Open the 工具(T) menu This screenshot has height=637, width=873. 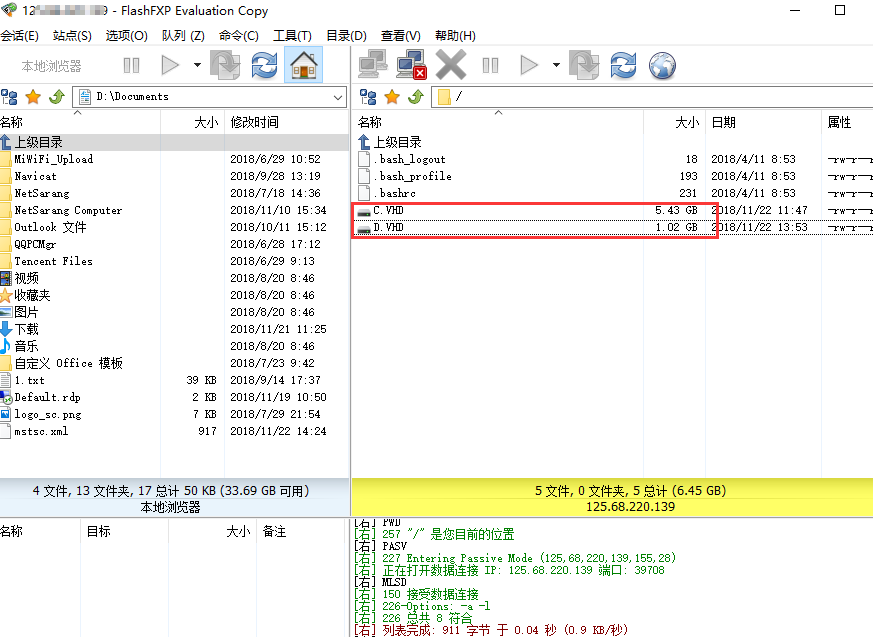click(x=292, y=36)
